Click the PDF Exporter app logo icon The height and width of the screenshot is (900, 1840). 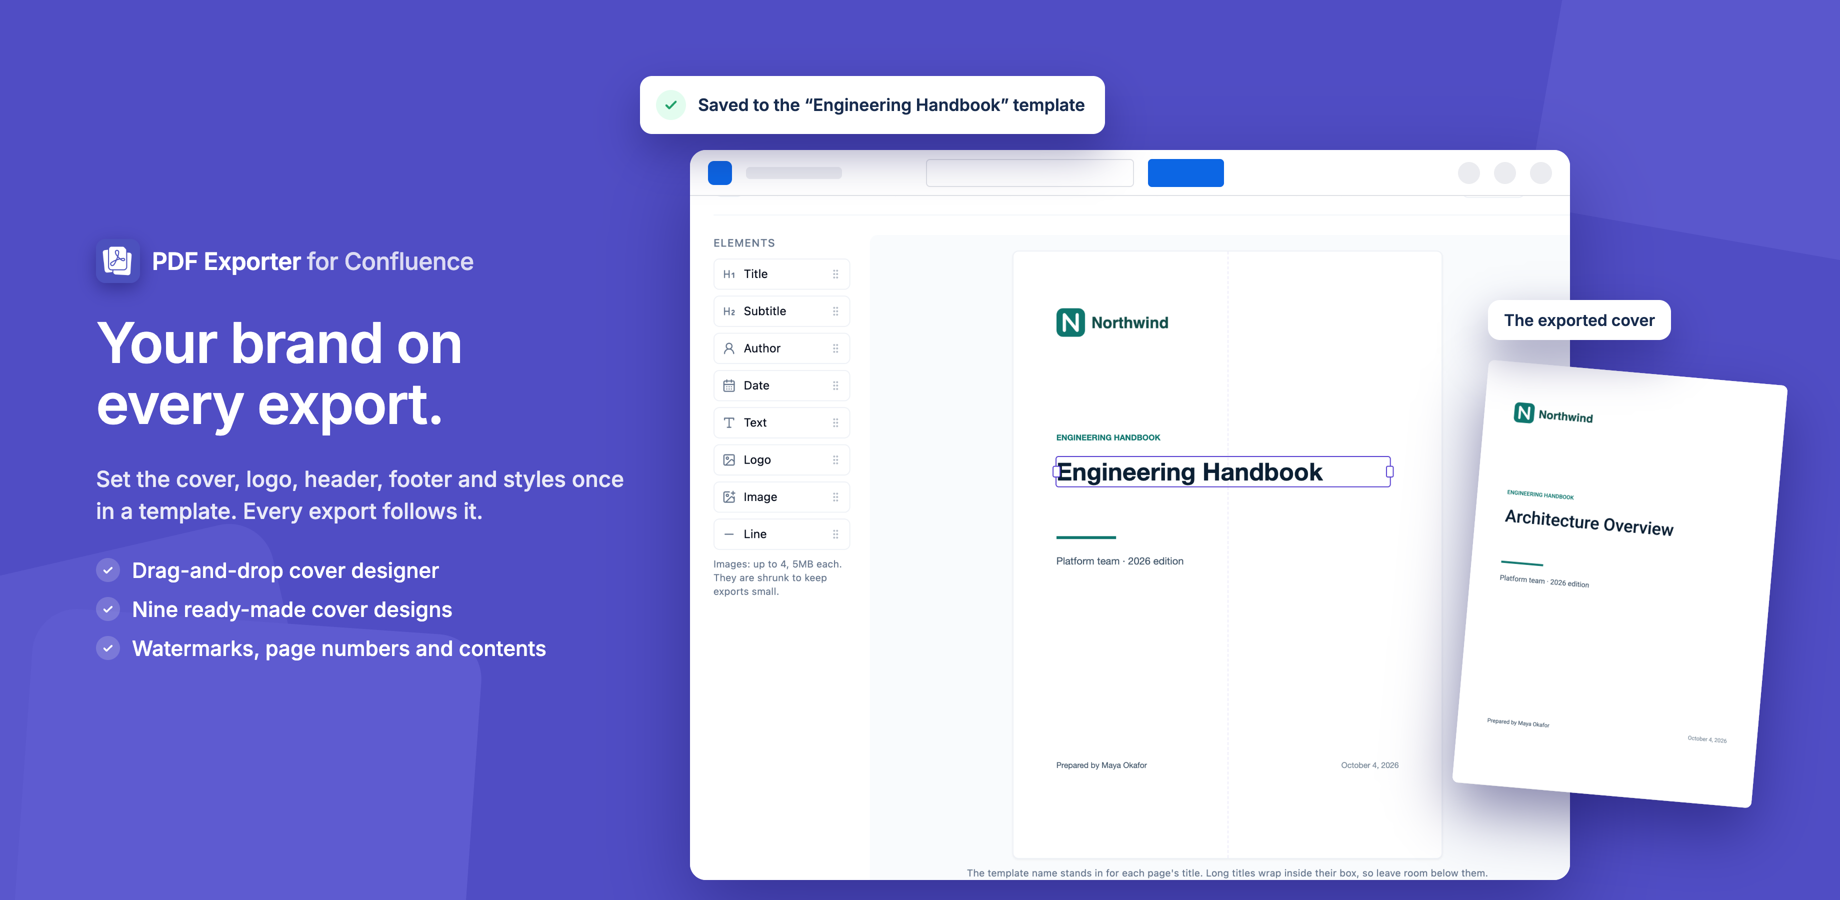(x=118, y=261)
